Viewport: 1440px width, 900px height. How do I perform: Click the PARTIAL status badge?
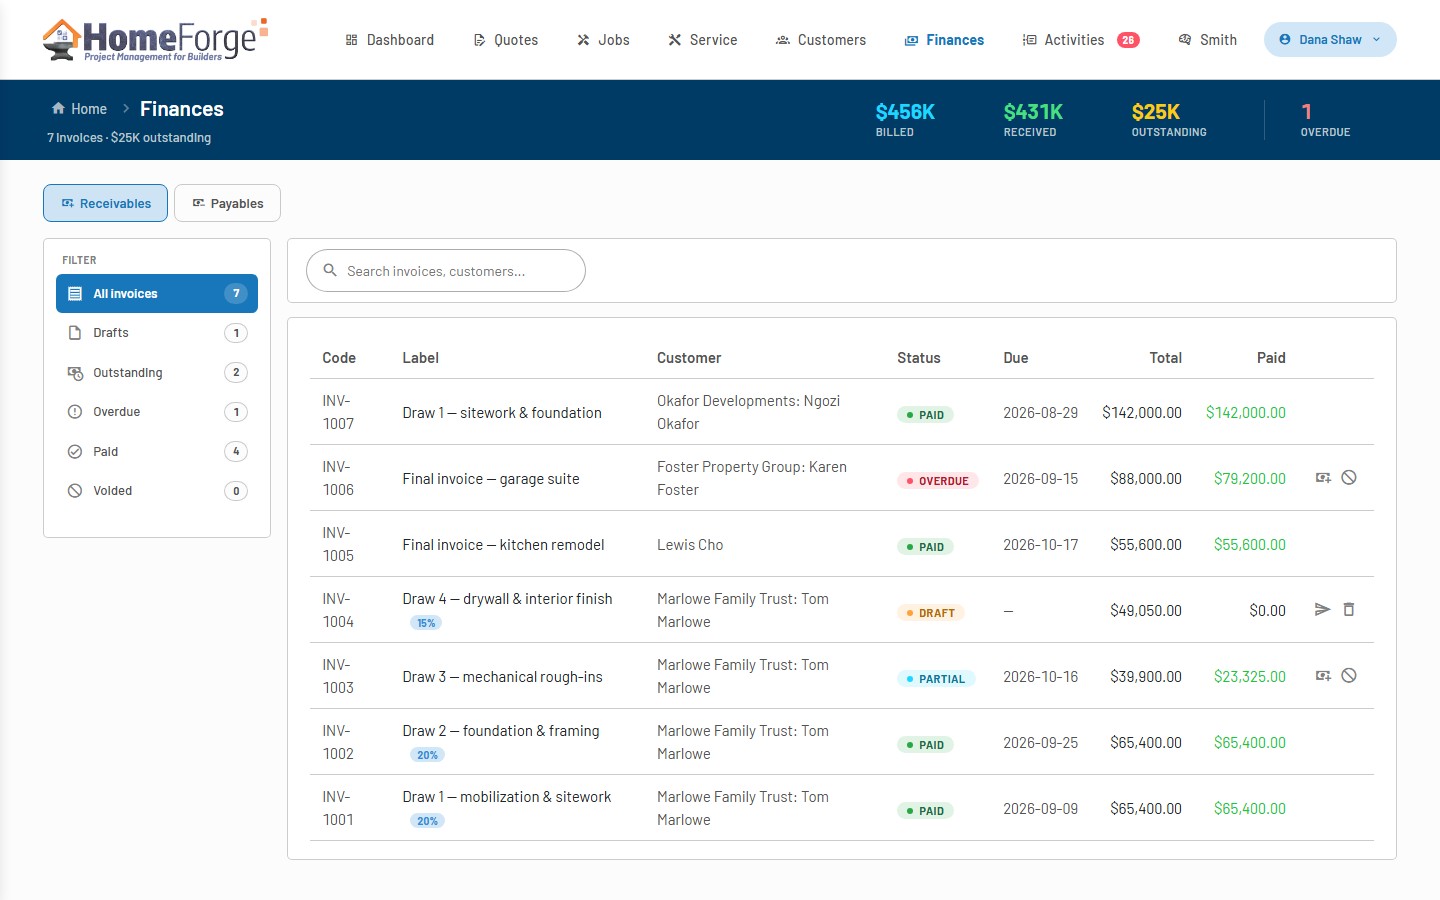click(936, 679)
